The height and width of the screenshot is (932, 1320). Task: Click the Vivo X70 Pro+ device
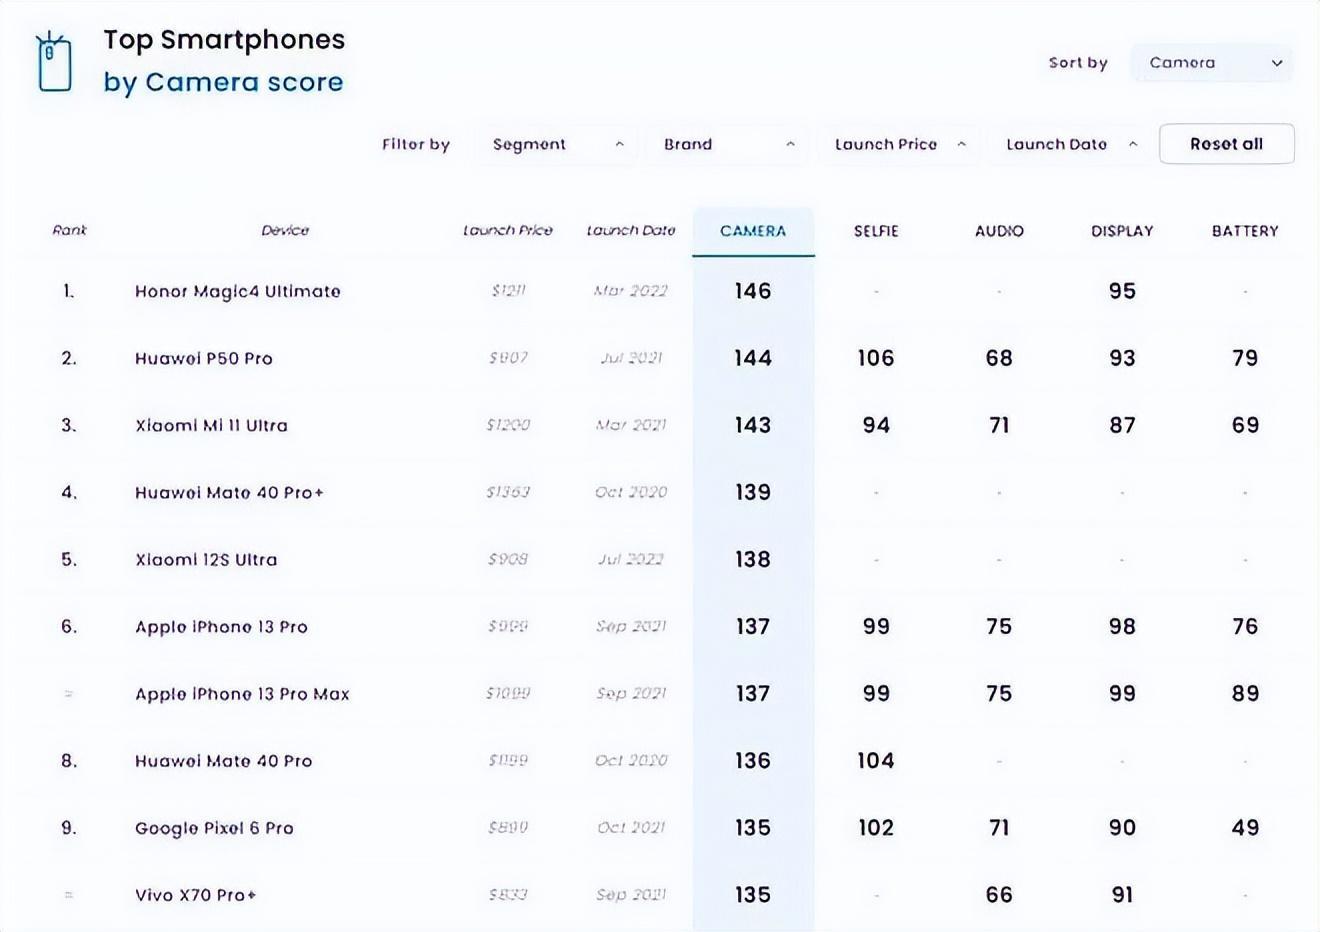click(195, 895)
